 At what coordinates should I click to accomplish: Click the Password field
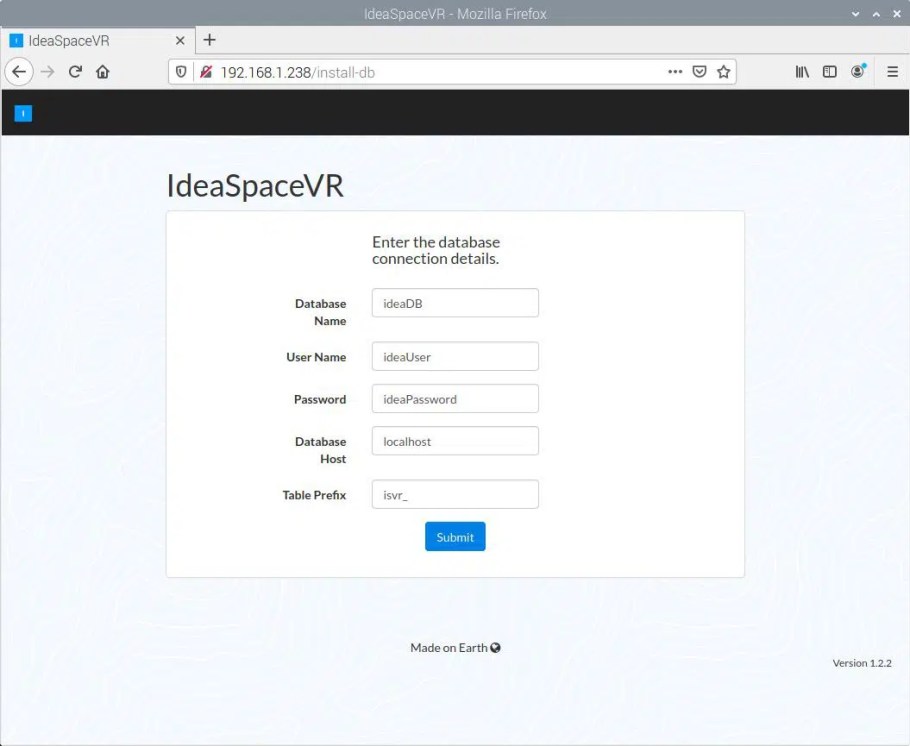pos(455,399)
